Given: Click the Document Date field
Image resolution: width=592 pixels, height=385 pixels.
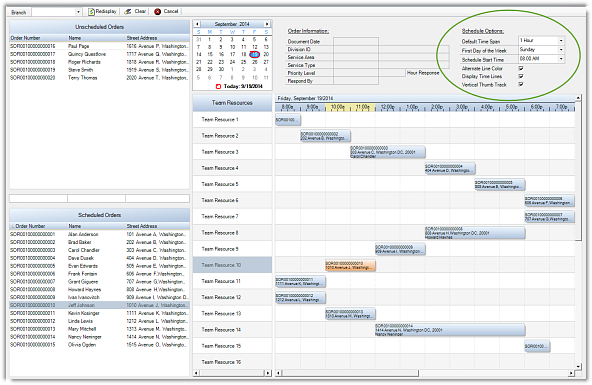Looking at the screenshot, I should coord(356,42).
